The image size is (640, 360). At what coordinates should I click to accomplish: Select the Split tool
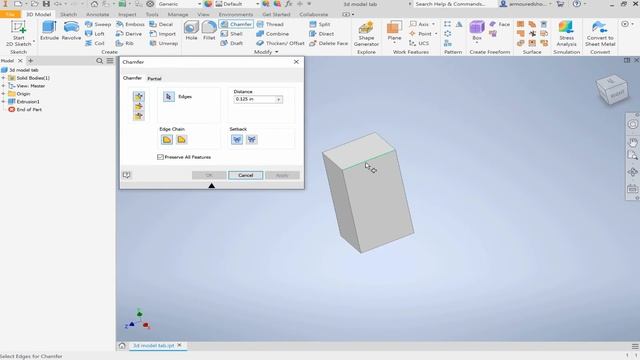tap(320, 24)
